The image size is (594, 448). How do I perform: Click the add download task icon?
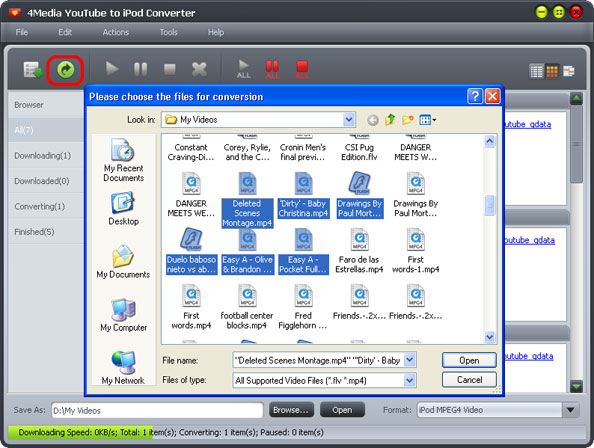[33, 70]
